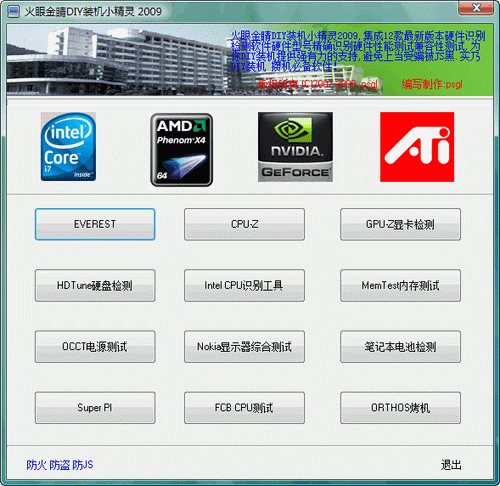500x486 pixels.
Task: Open CPU-Z
Action: (244, 224)
